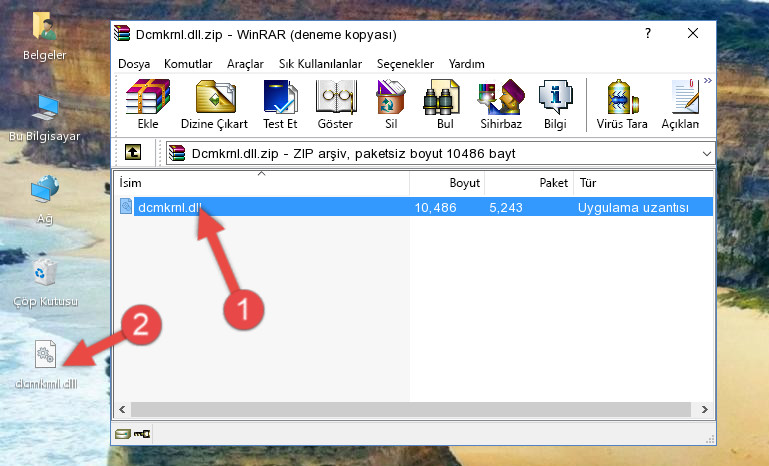
Task: Open the archive path dropdown
Action: (707, 154)
